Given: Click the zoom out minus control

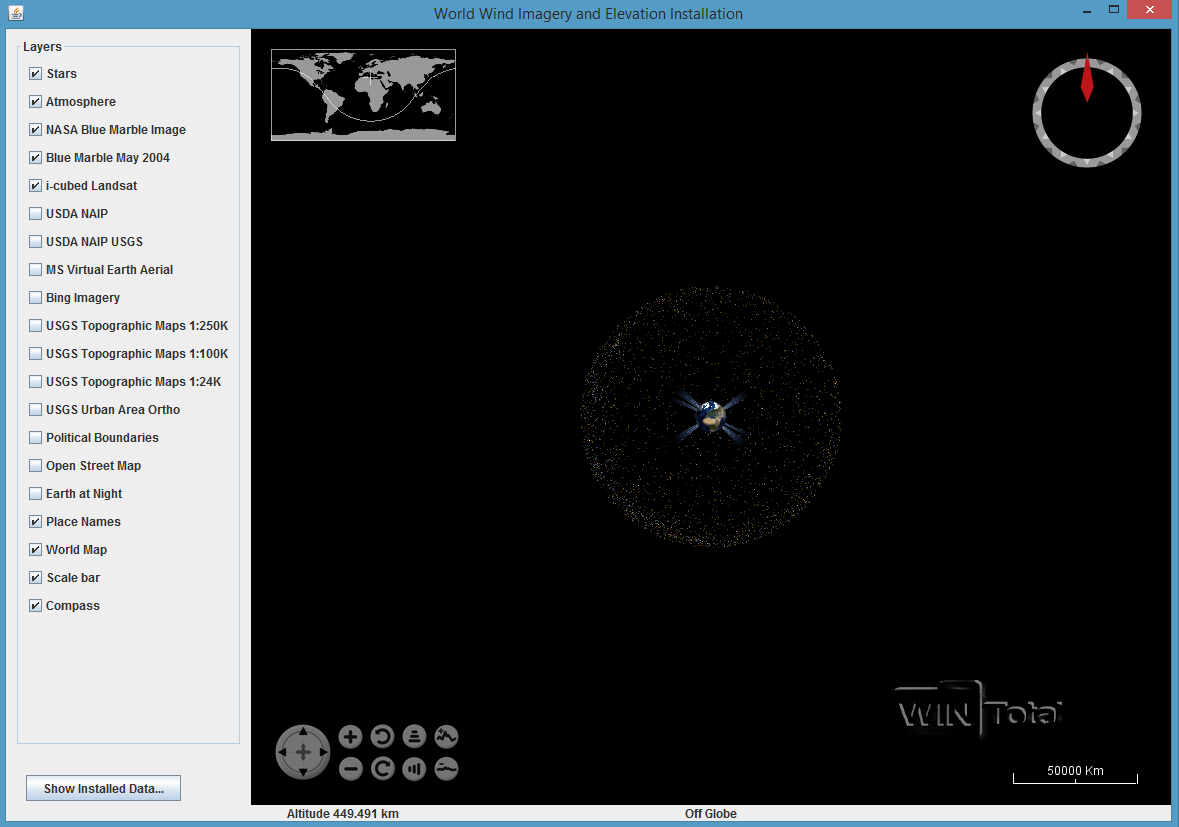Looking at the screenshot, I should pos(350,768).
